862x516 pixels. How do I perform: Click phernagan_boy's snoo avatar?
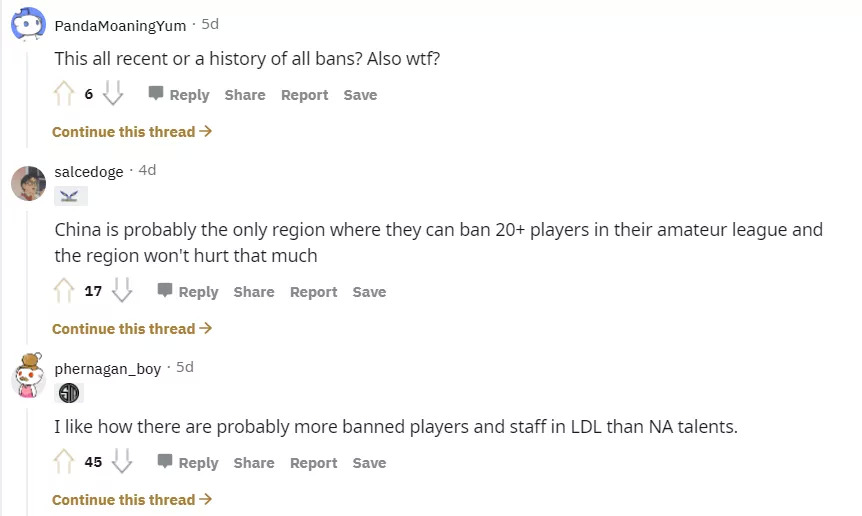(x=28, y=375)
